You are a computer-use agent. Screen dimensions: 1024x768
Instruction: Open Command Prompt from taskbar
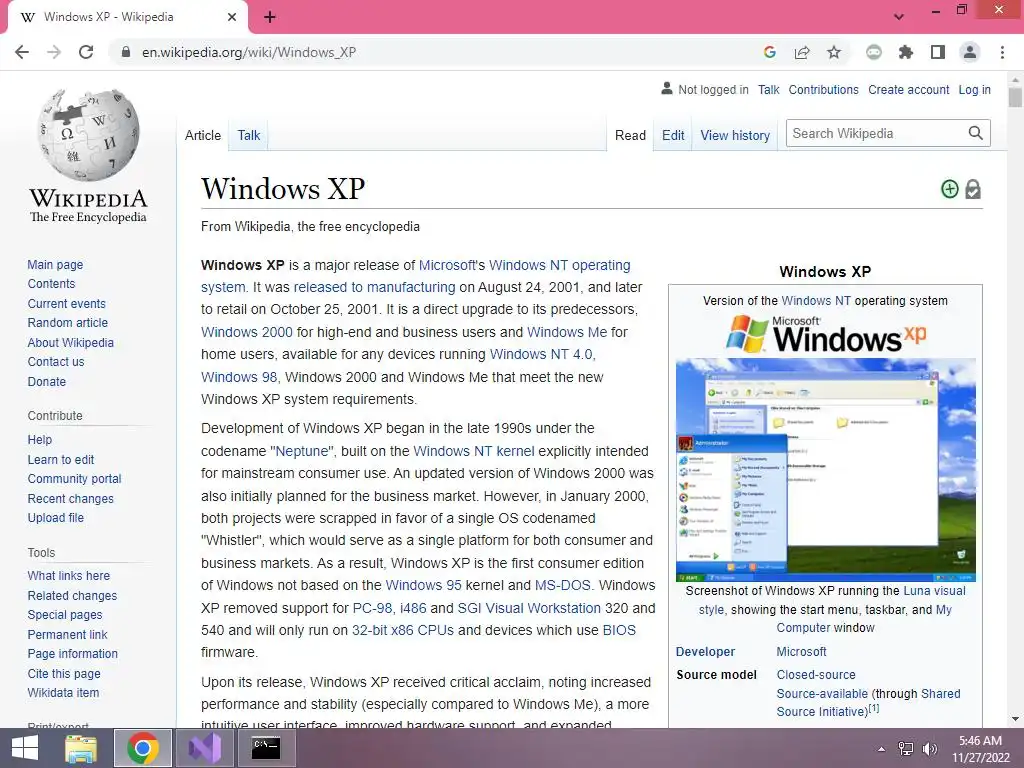coord(266,748)
